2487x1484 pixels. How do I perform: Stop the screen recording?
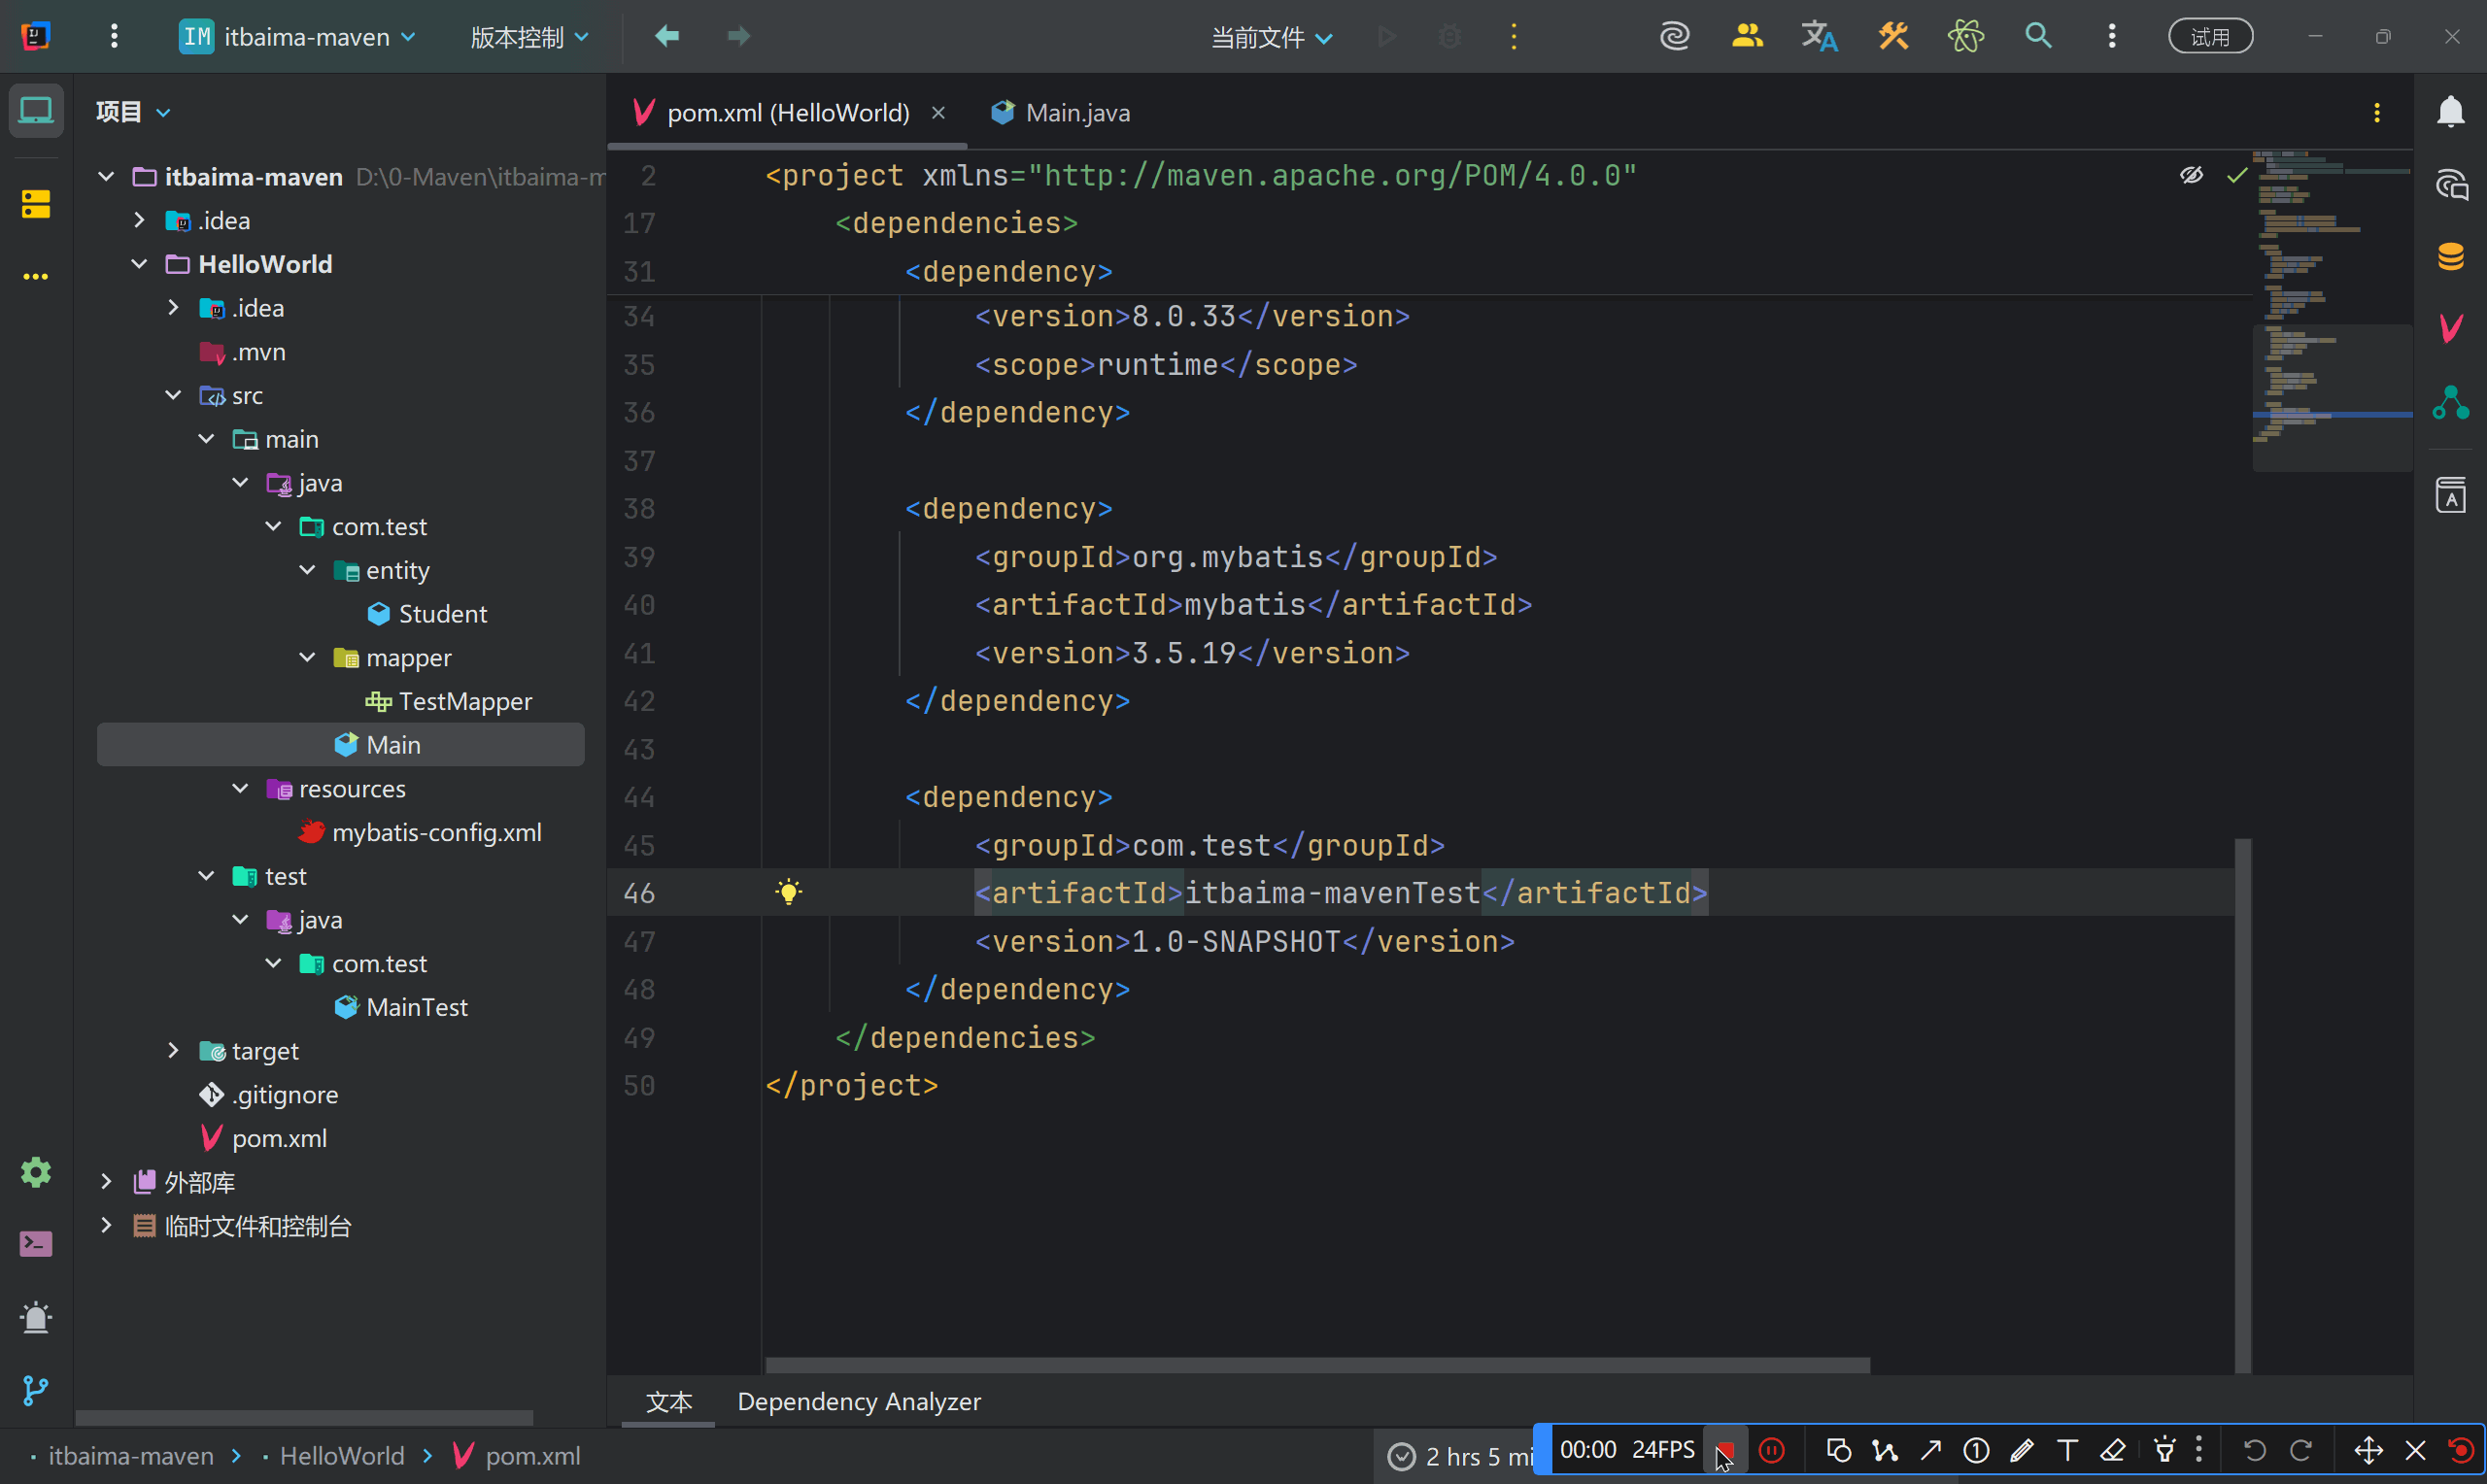pyautogui.click(x=1726, y=1450)
